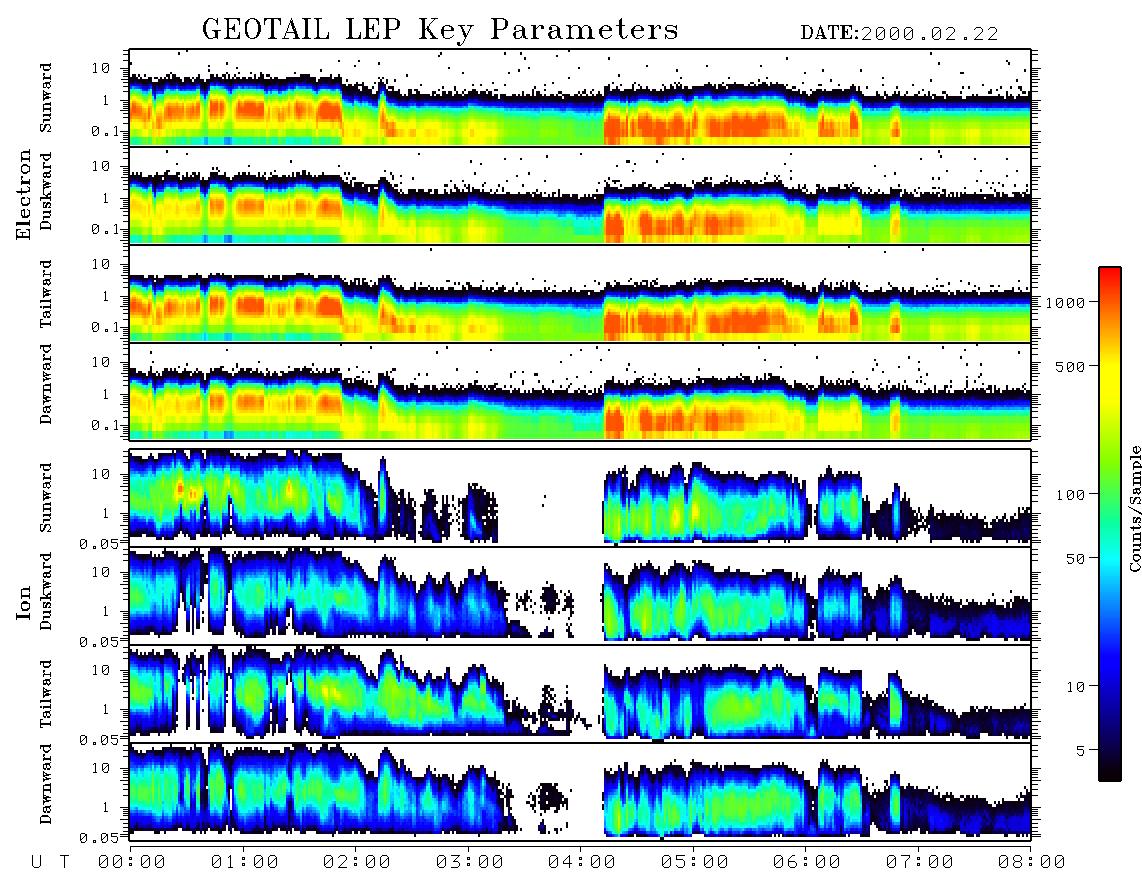Click the 100 colorbar tick label
This screenshot has height=880, width=1142.
click(1071, 495)
